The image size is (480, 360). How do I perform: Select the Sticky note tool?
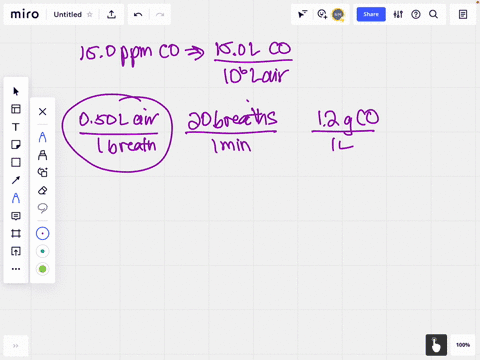[16, 145]
